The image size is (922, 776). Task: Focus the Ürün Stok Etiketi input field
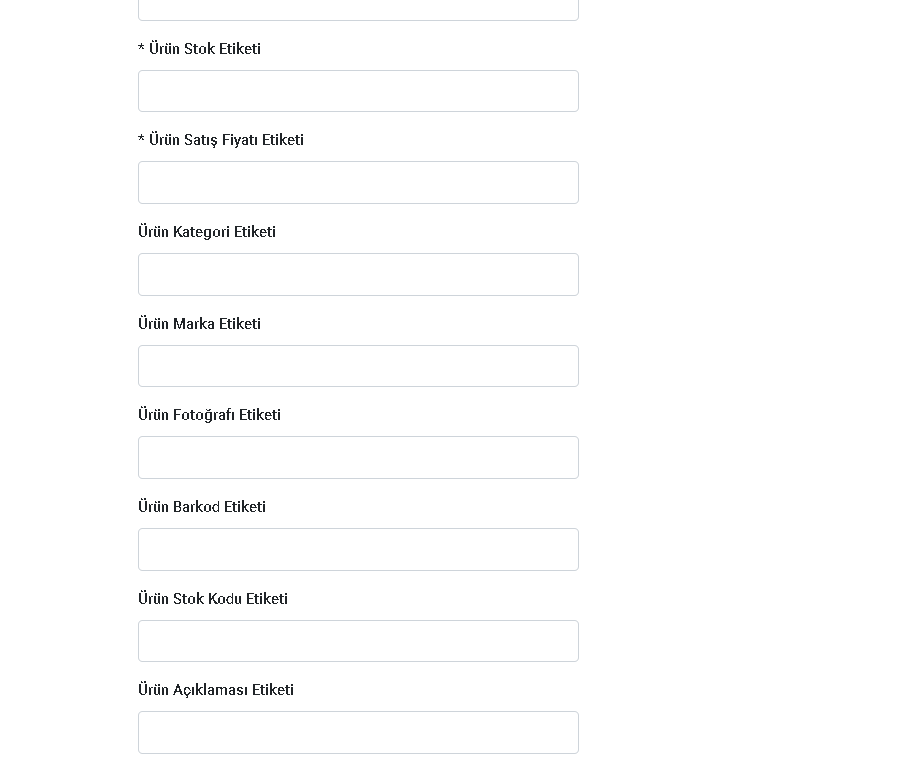[358, 91]
